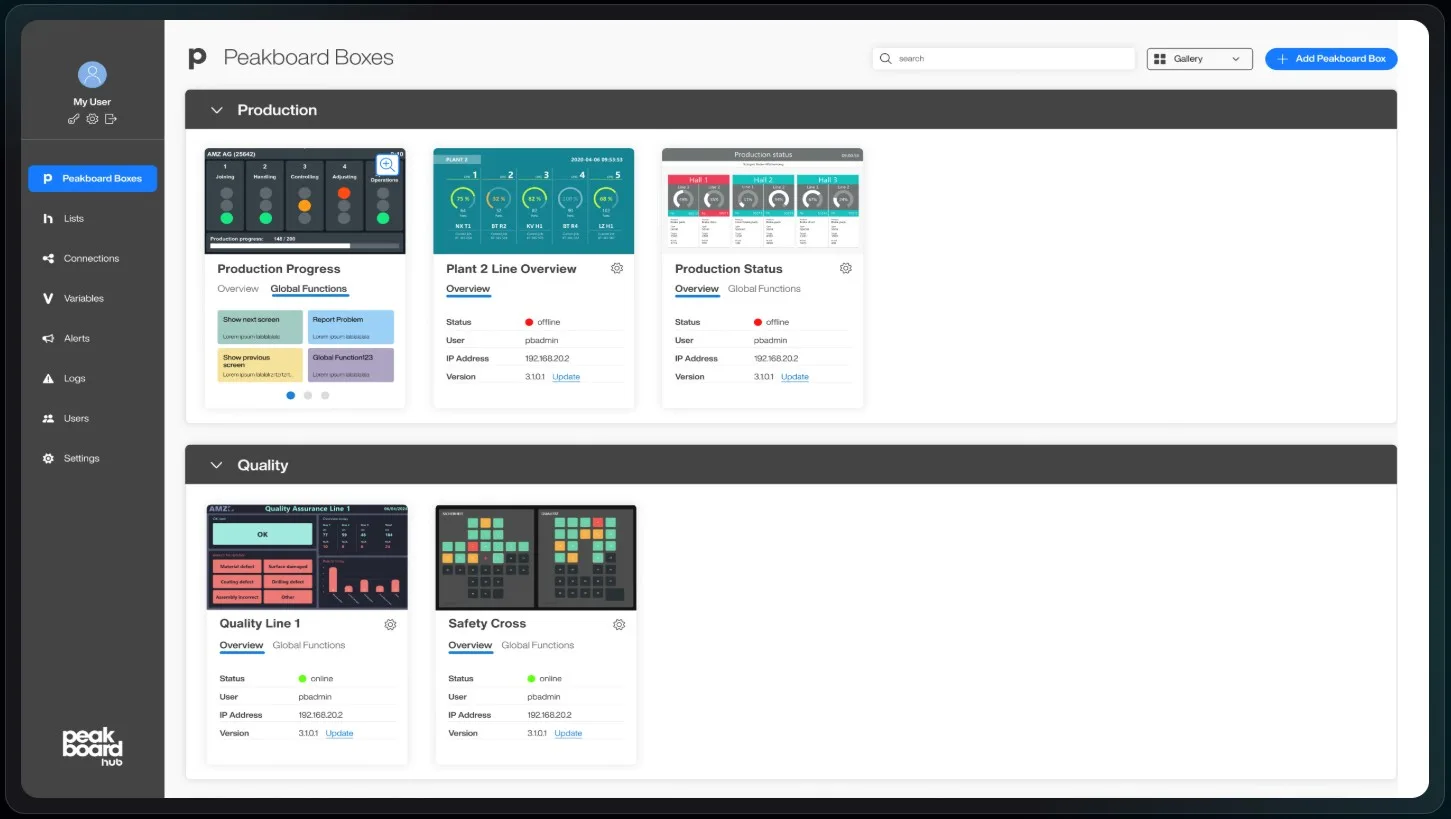Open Global Functions tab on Production Status

point(764,289)
